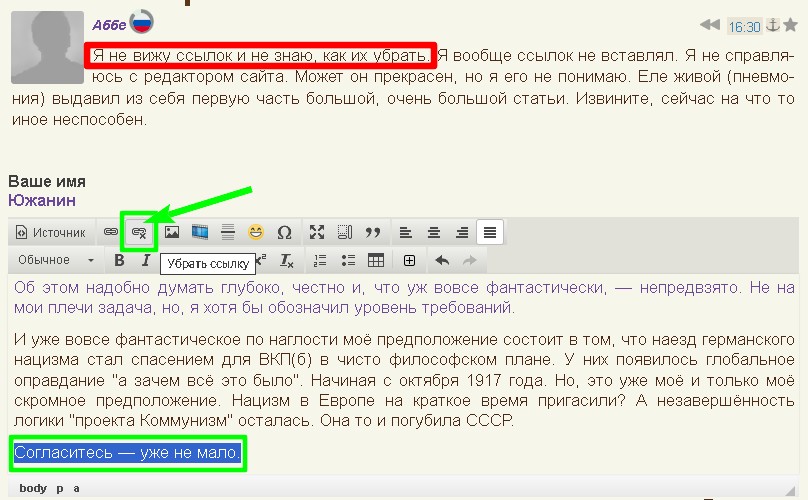Toggle Bold formatting
The image size is (808, 500).
click(119, 260)
